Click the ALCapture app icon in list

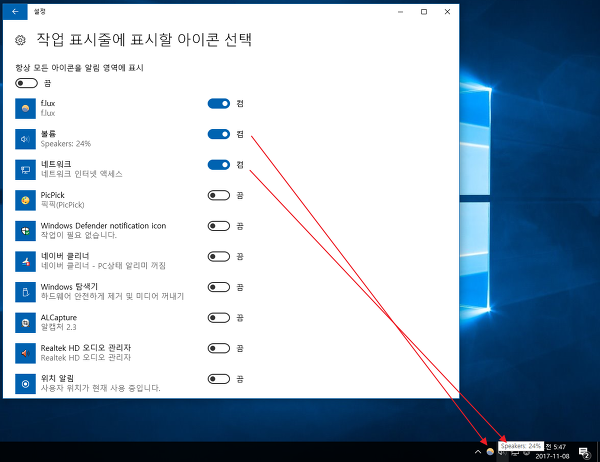pyautogui.click(x=25, y=323)
